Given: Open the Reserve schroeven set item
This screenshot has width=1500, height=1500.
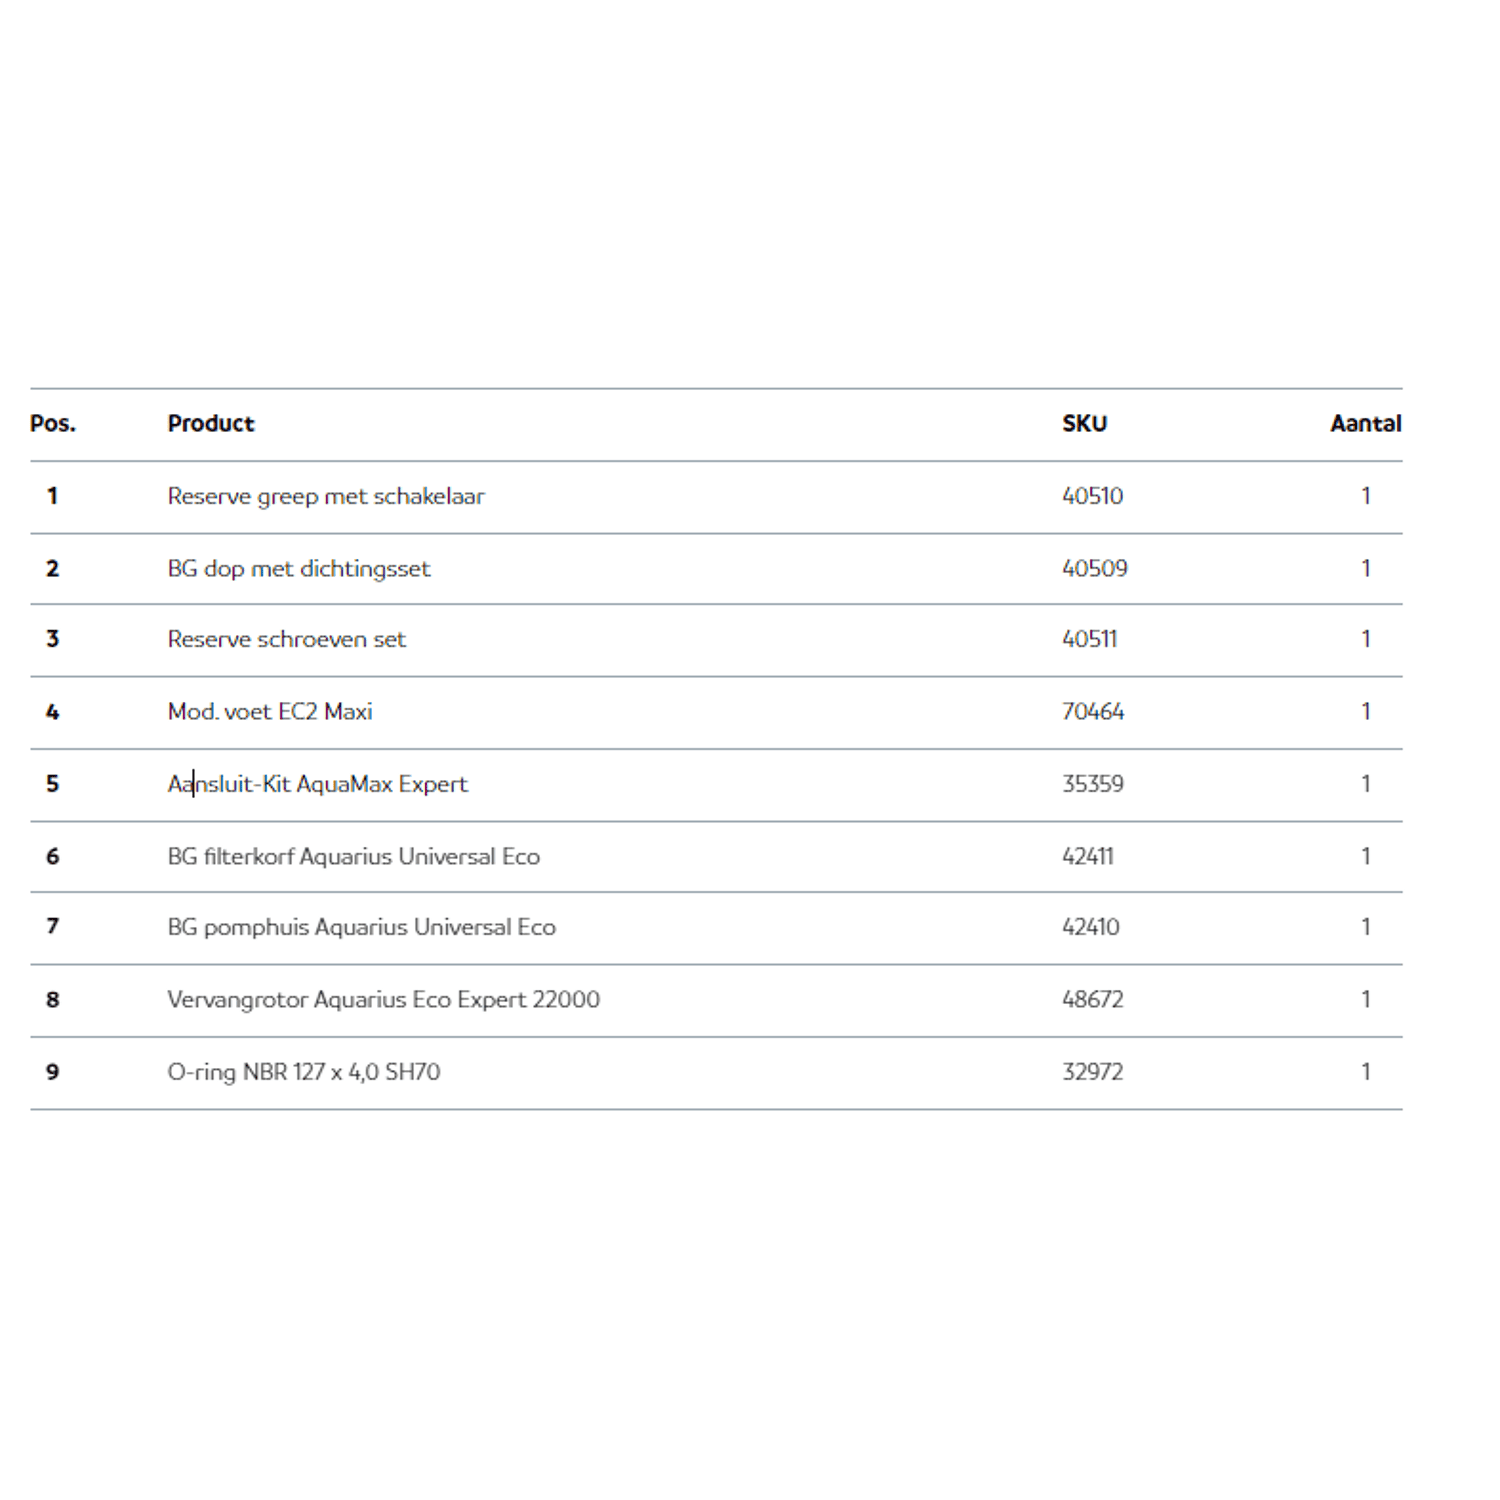Looking at the screenshot, I should 286,640.
